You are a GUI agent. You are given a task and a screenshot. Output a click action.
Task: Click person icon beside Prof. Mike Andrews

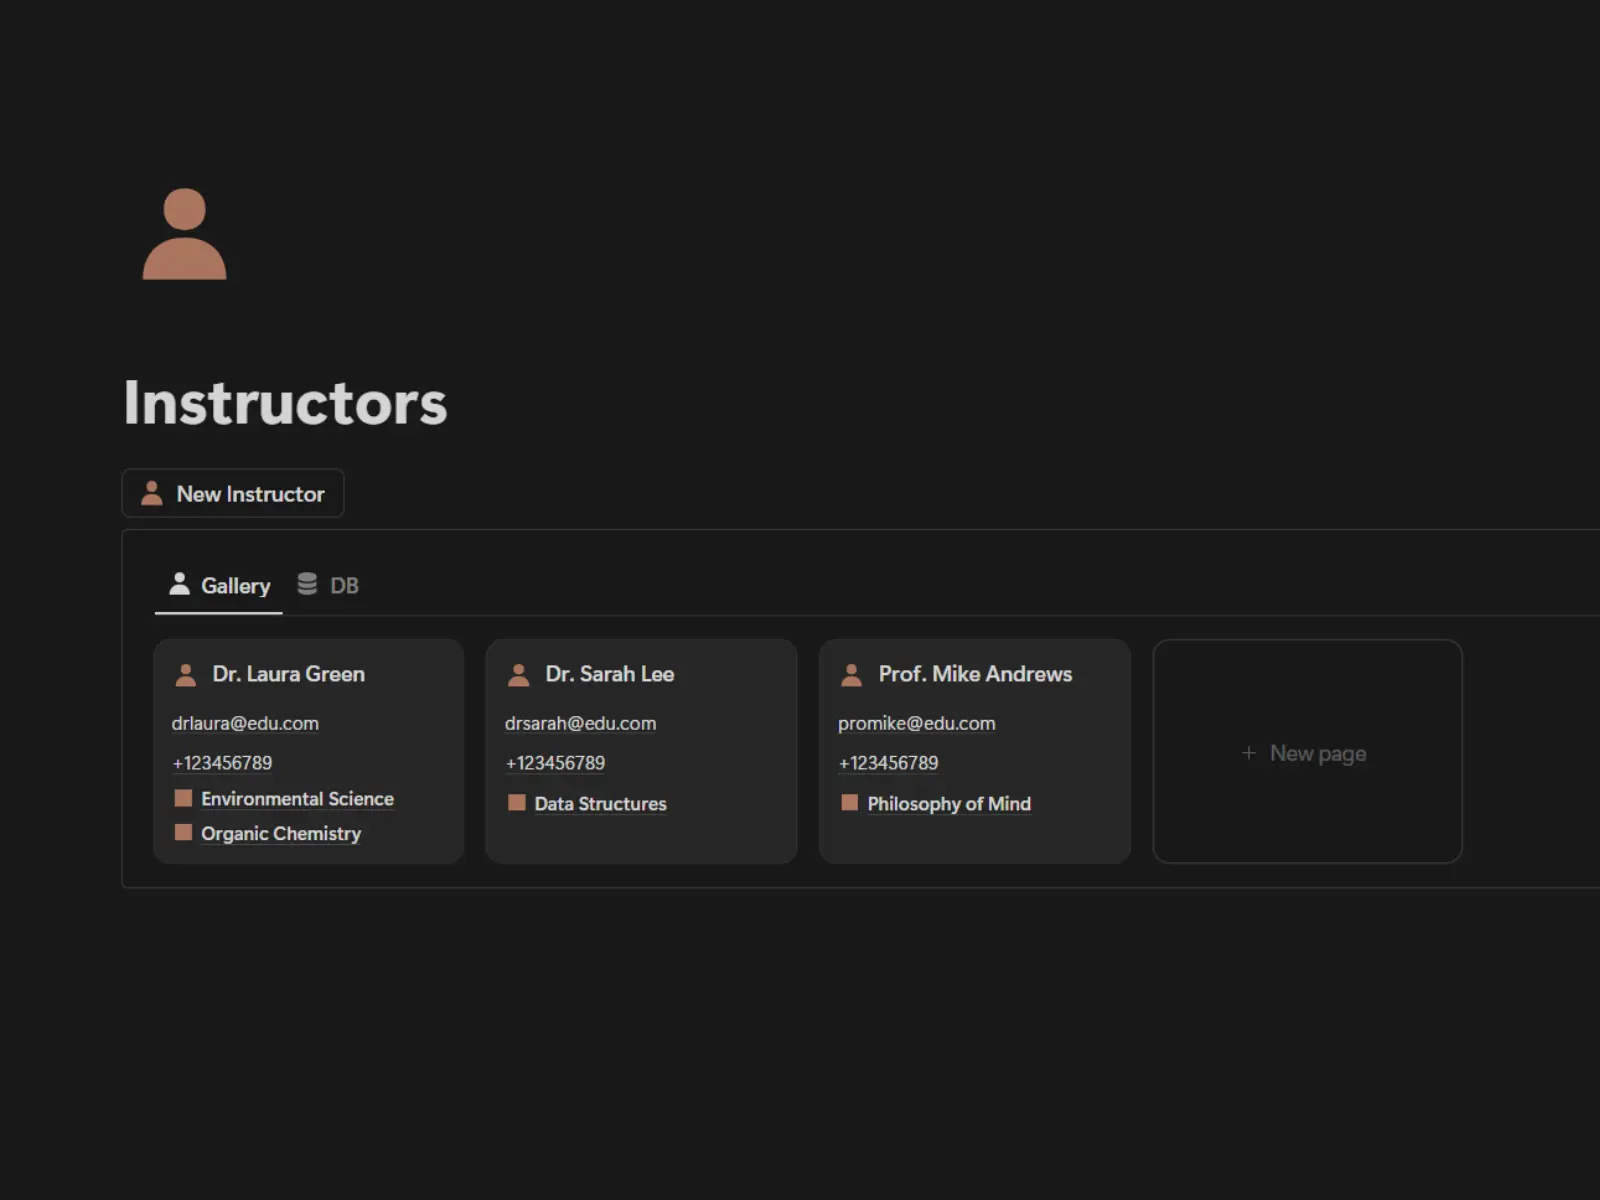[852, 675]
